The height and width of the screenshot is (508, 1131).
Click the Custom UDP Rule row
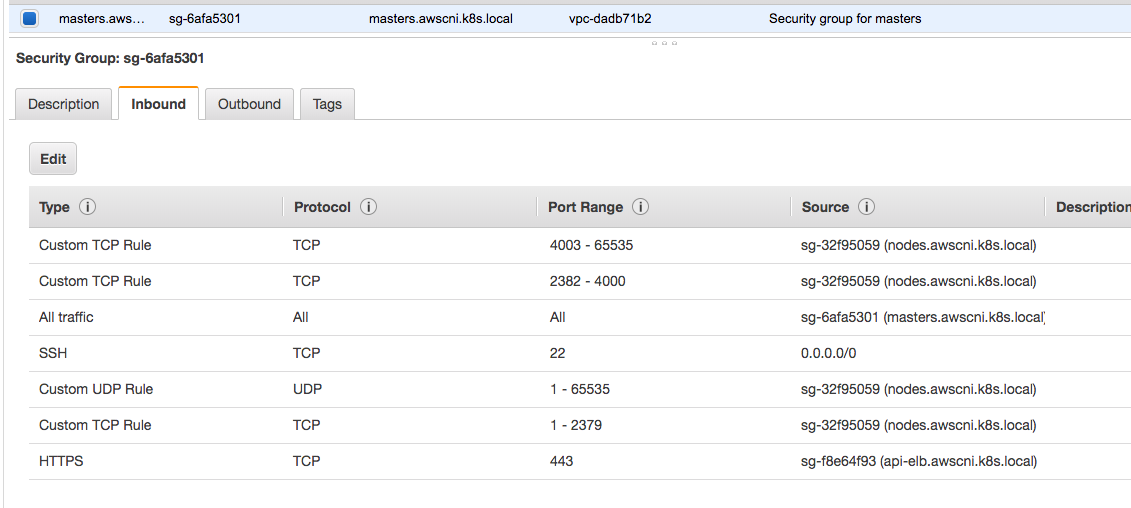pos(580,390)
